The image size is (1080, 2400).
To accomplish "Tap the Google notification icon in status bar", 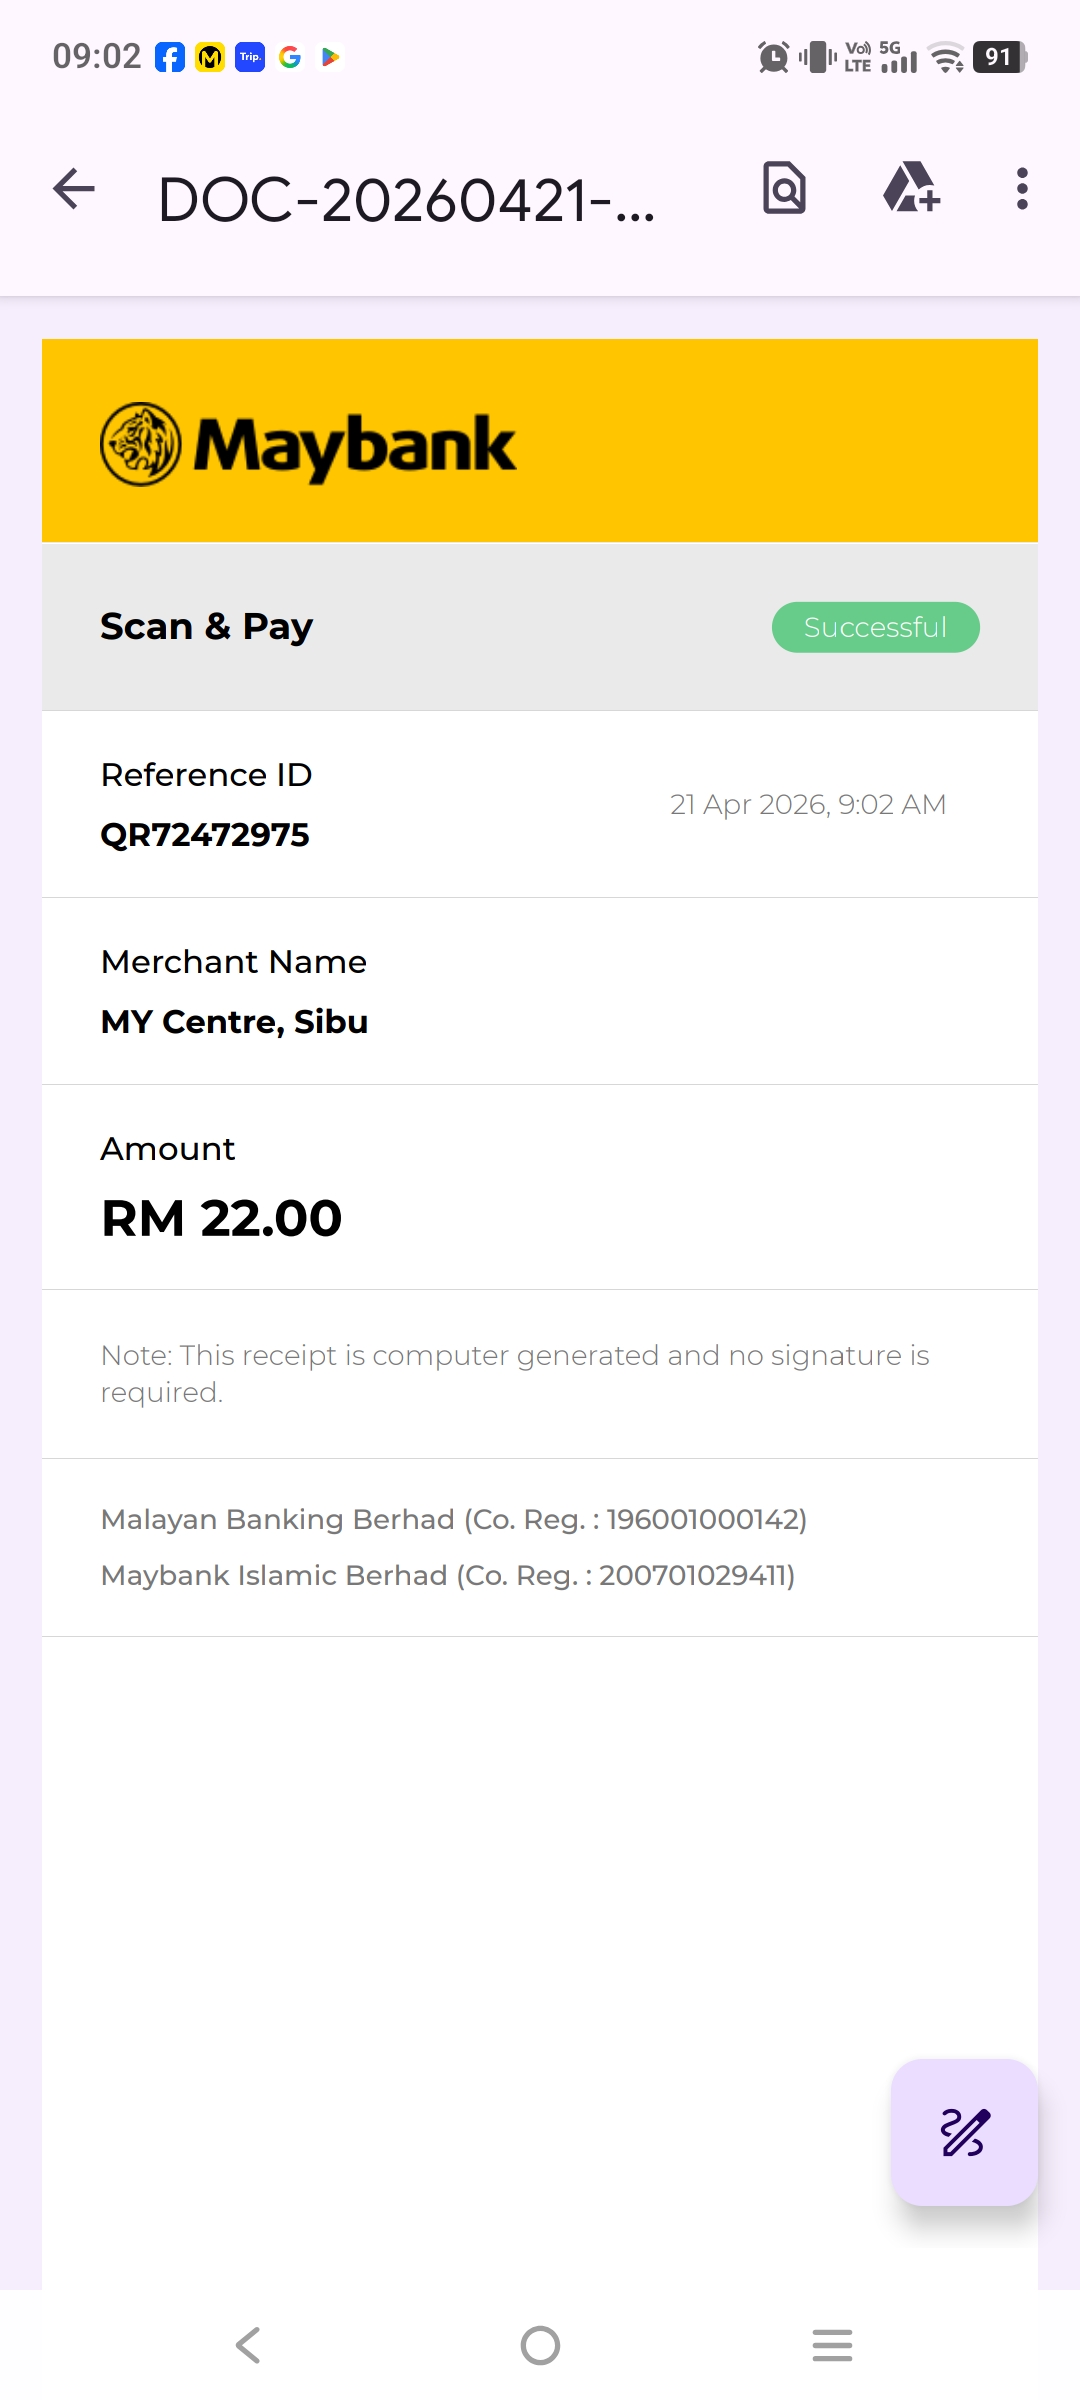I will tap(290, 57).
